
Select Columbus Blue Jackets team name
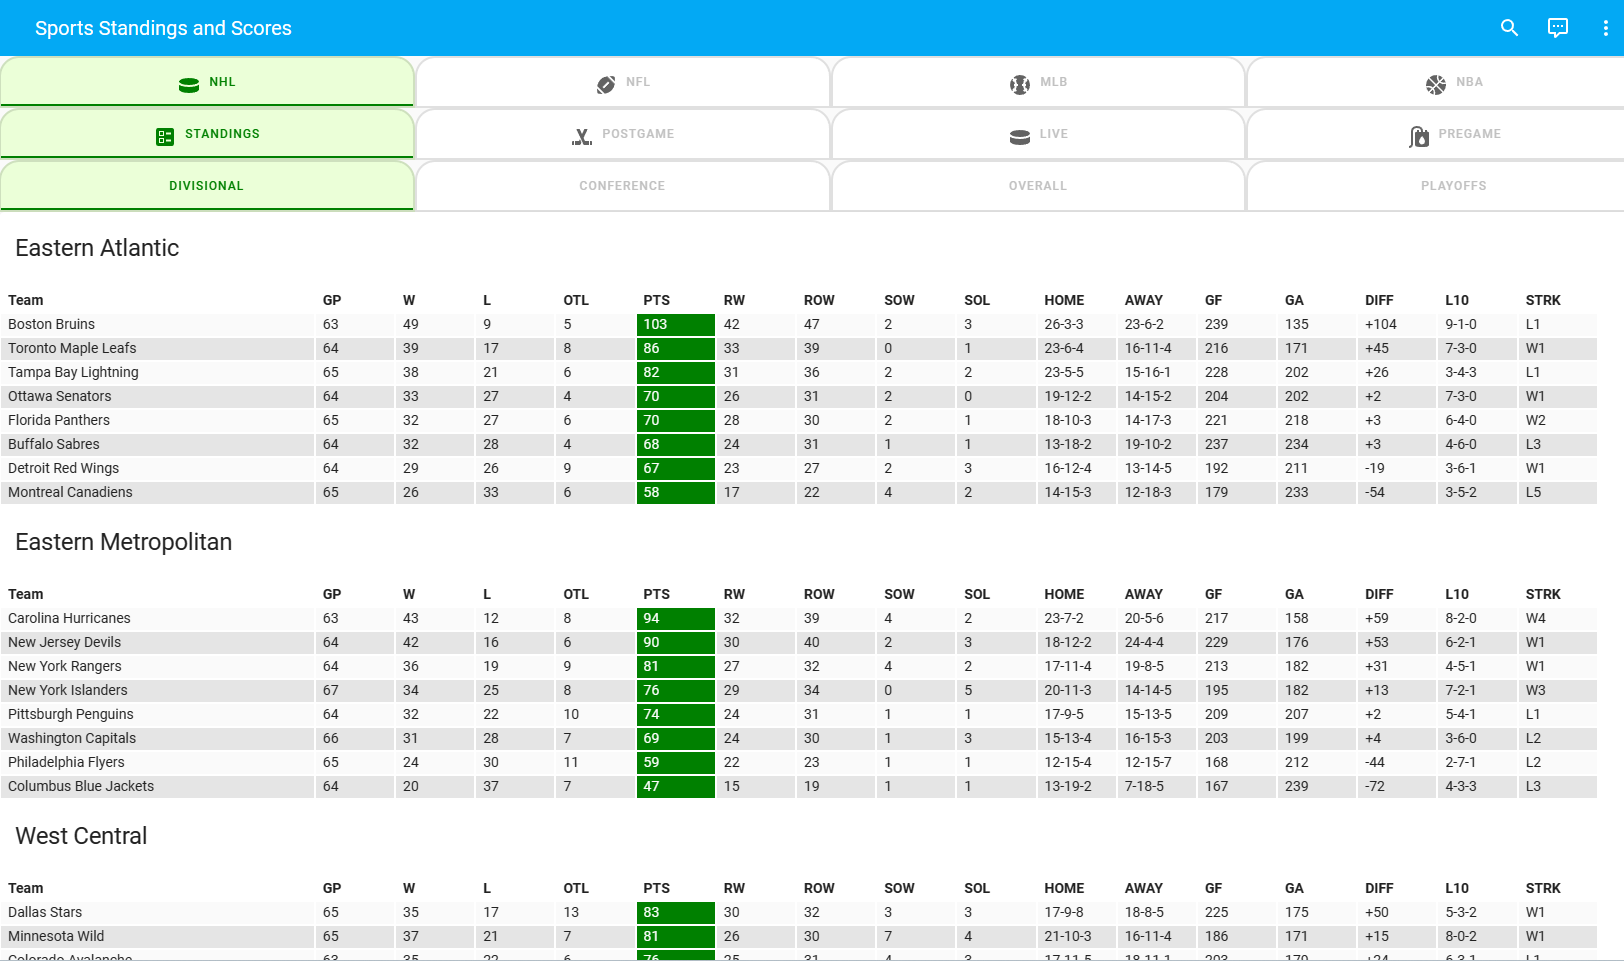[x=81, y=786]
